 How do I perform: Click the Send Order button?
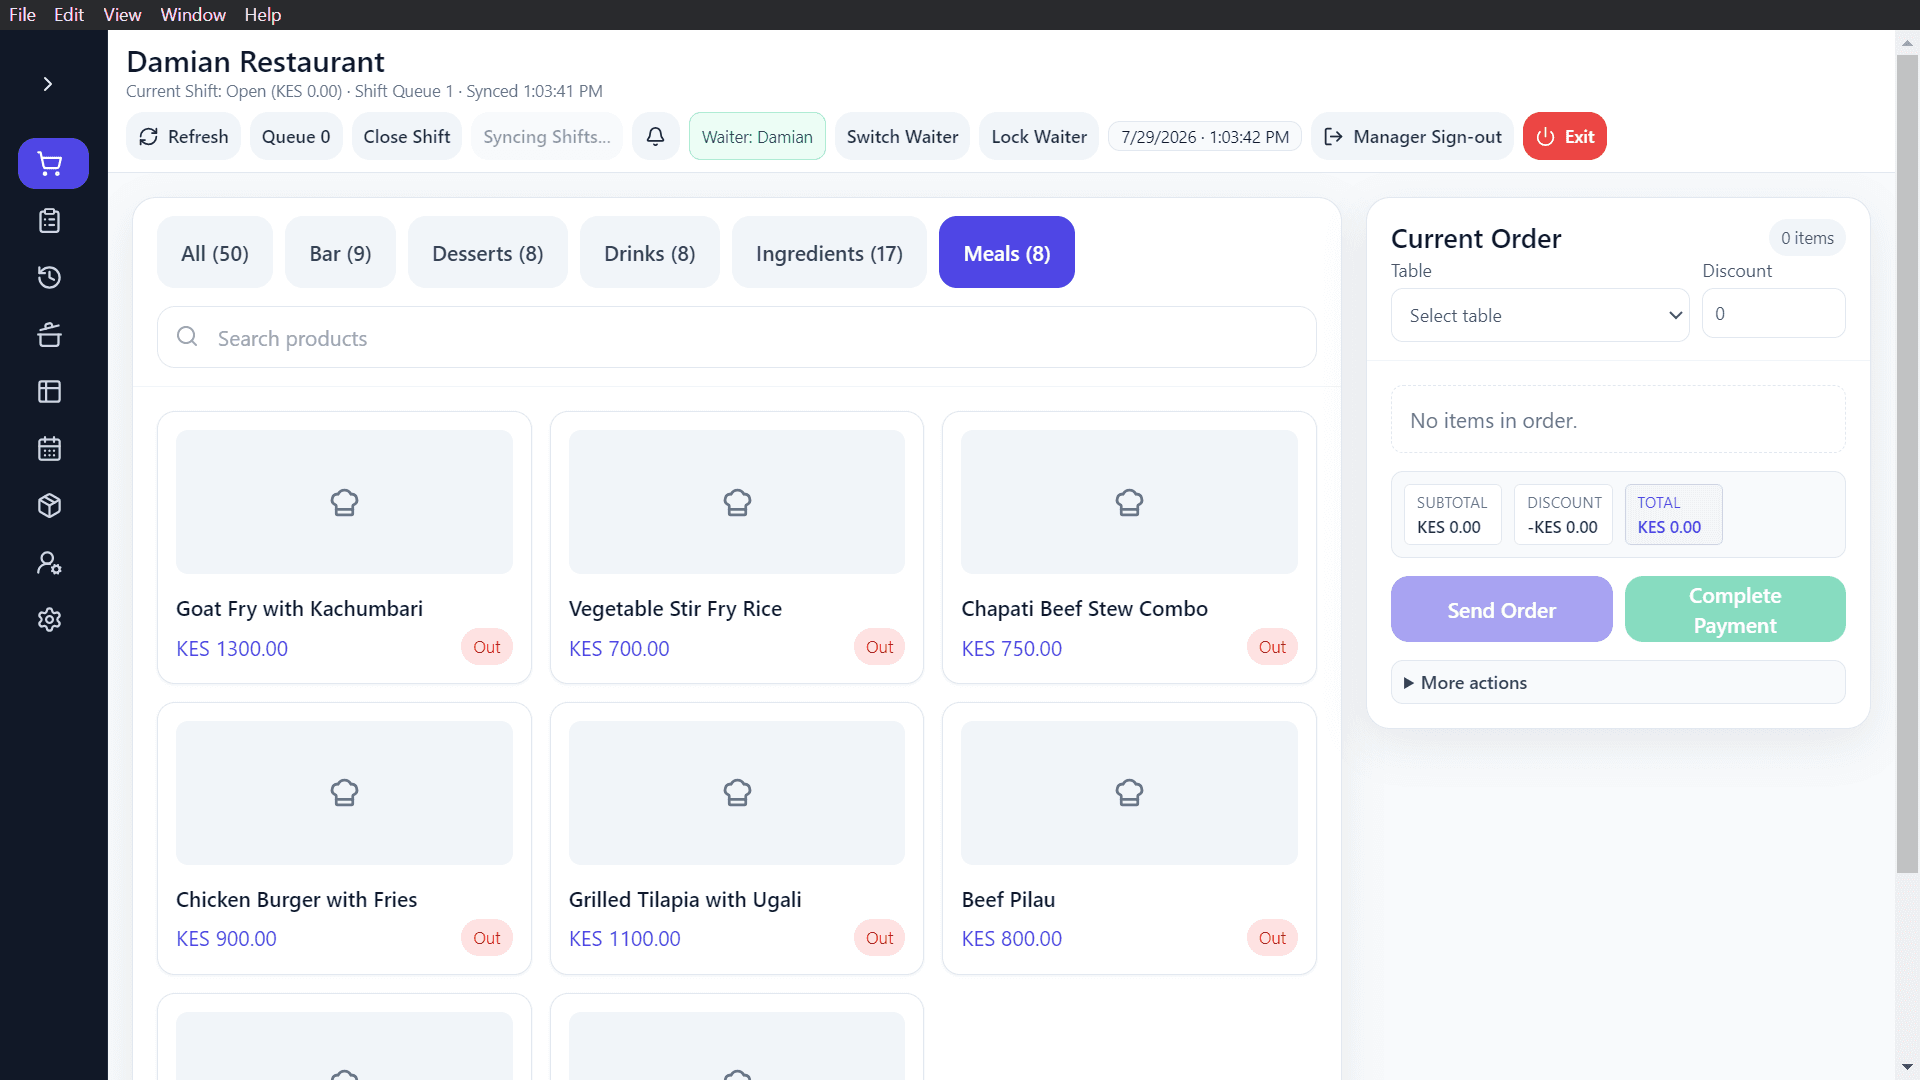[1501, 609]
